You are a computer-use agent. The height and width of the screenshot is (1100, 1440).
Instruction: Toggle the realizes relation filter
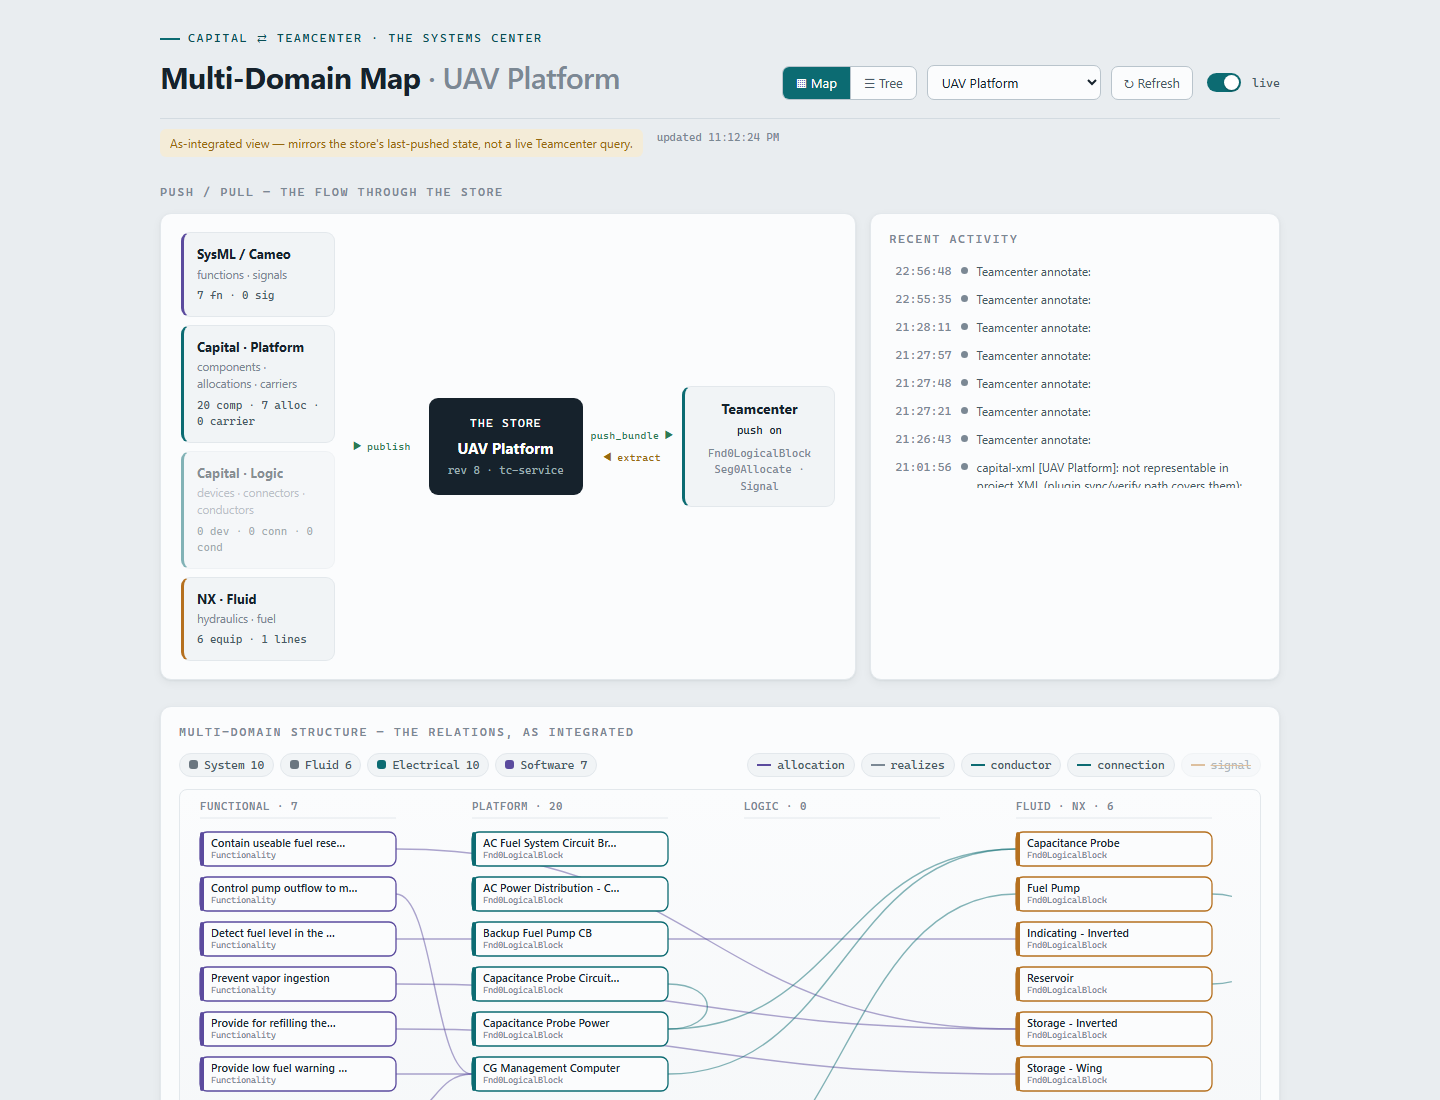click(x=908, y=765)
